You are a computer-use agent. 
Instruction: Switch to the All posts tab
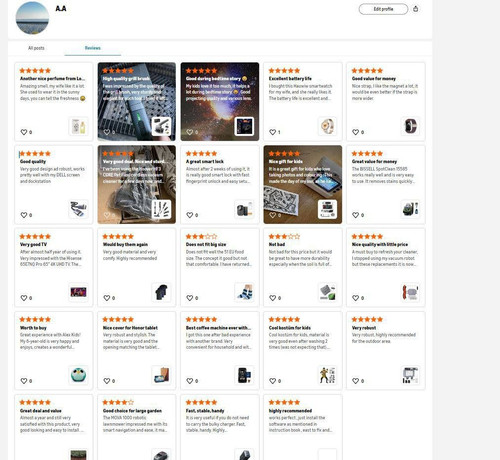point(36,48)
